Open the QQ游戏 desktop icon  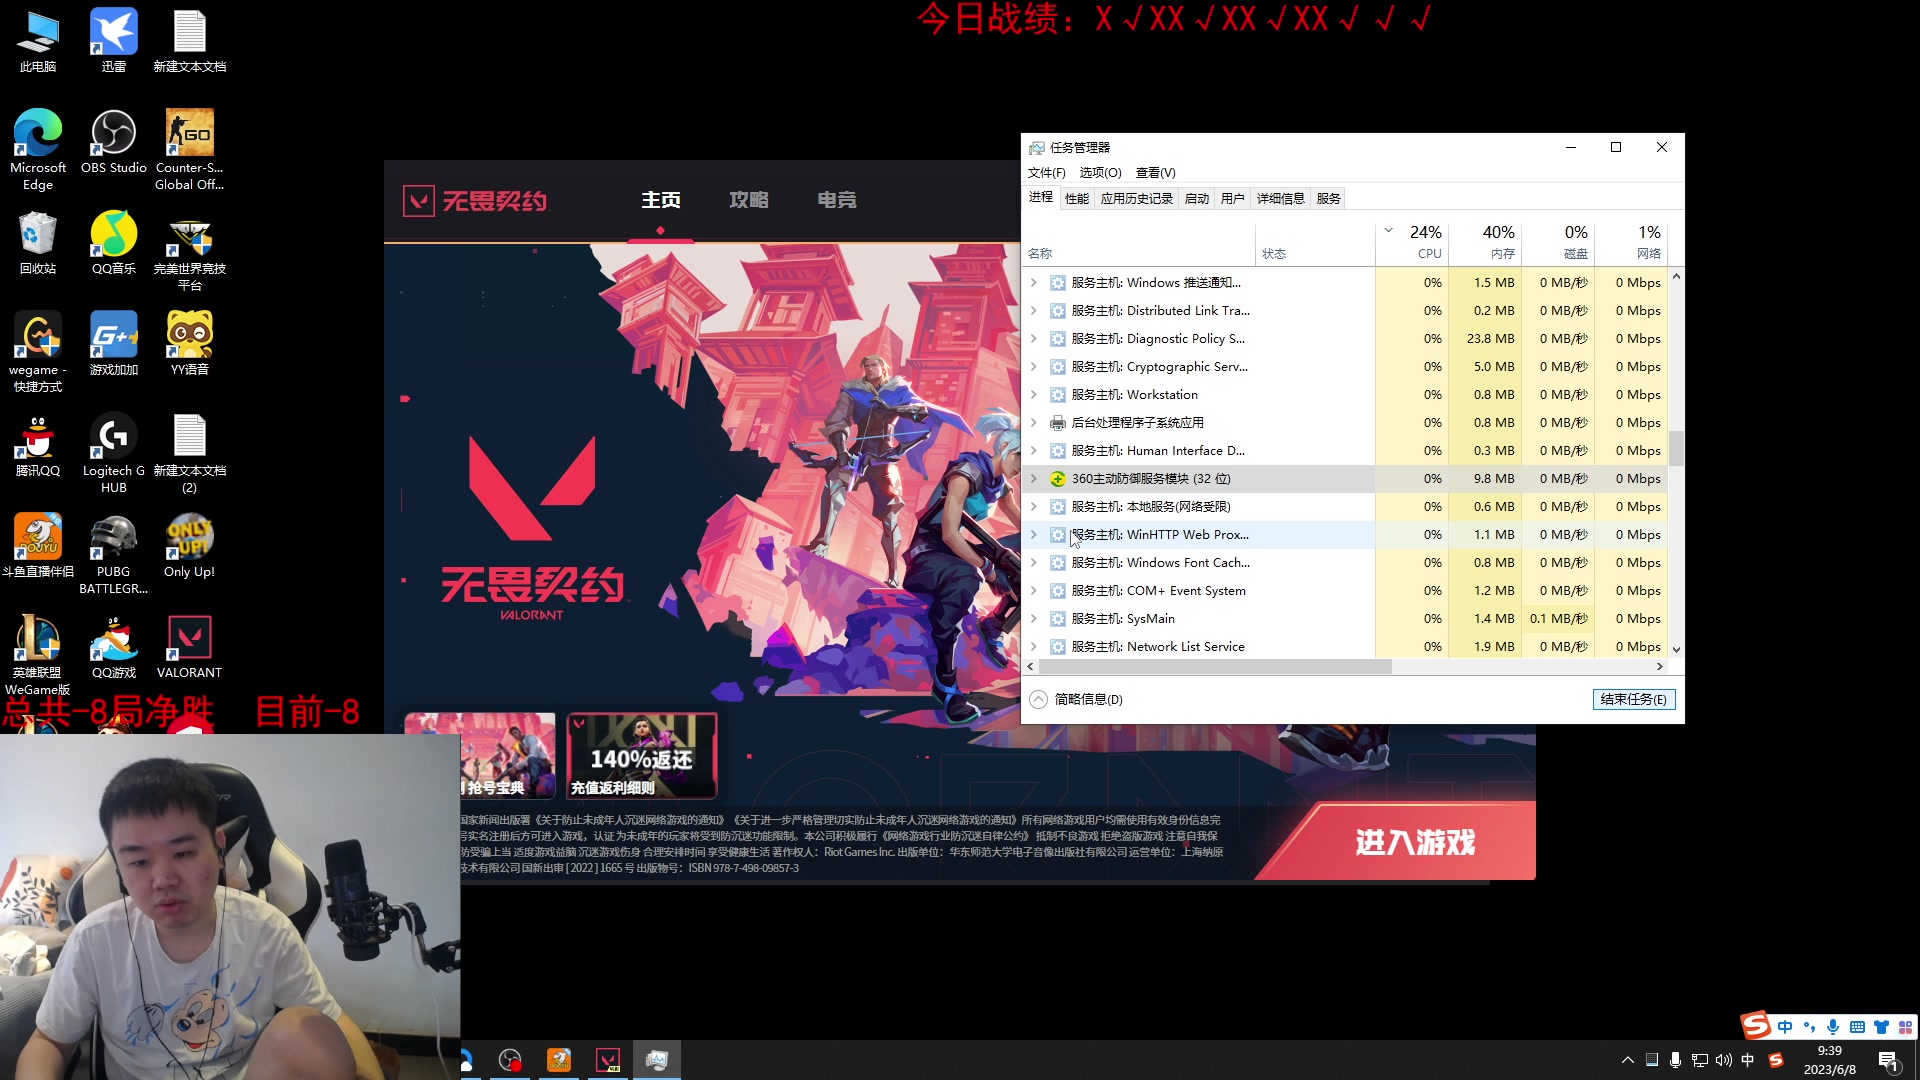coord(114,647)
